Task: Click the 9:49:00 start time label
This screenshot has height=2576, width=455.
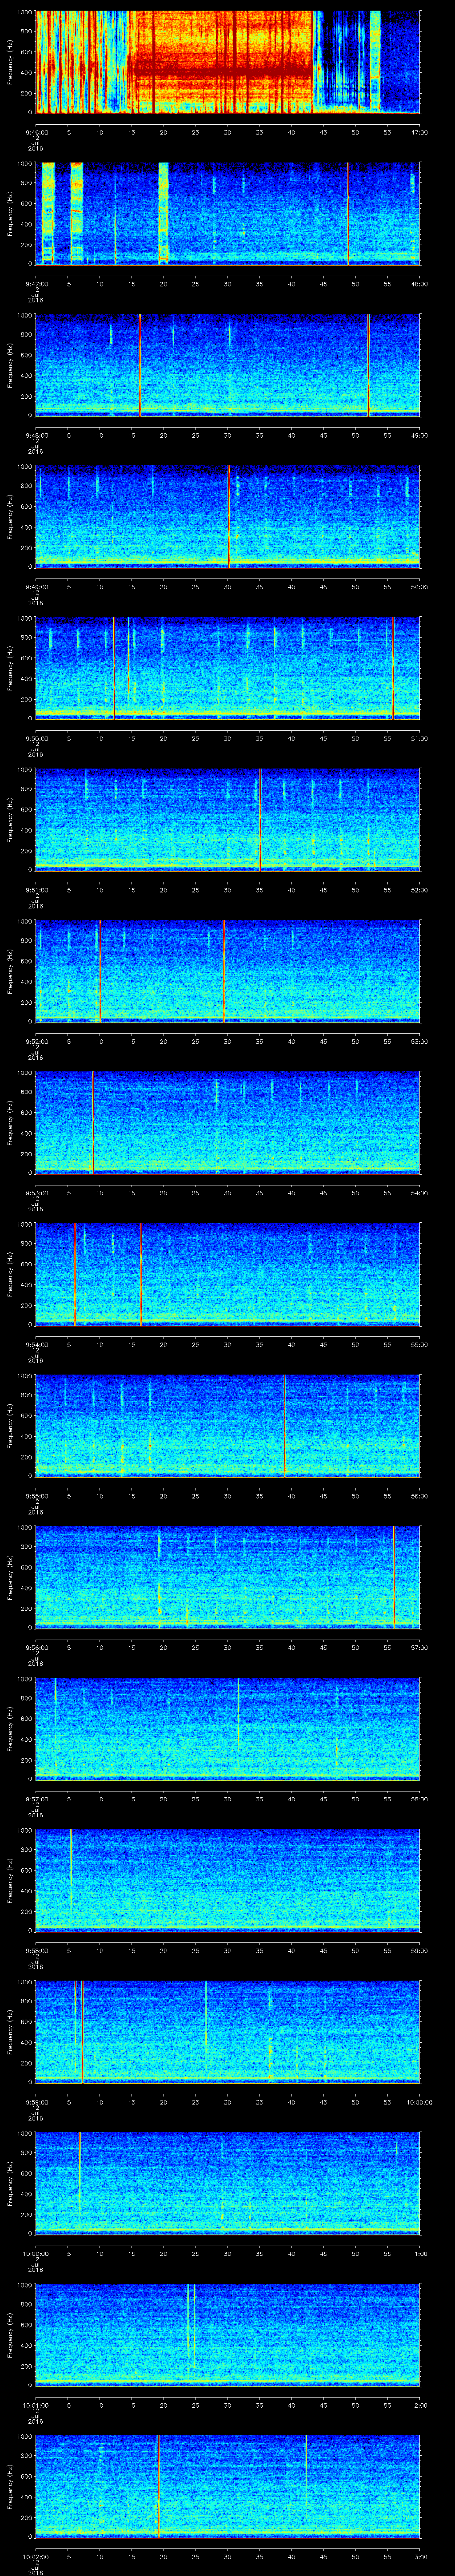Action: tap(36, 587)
